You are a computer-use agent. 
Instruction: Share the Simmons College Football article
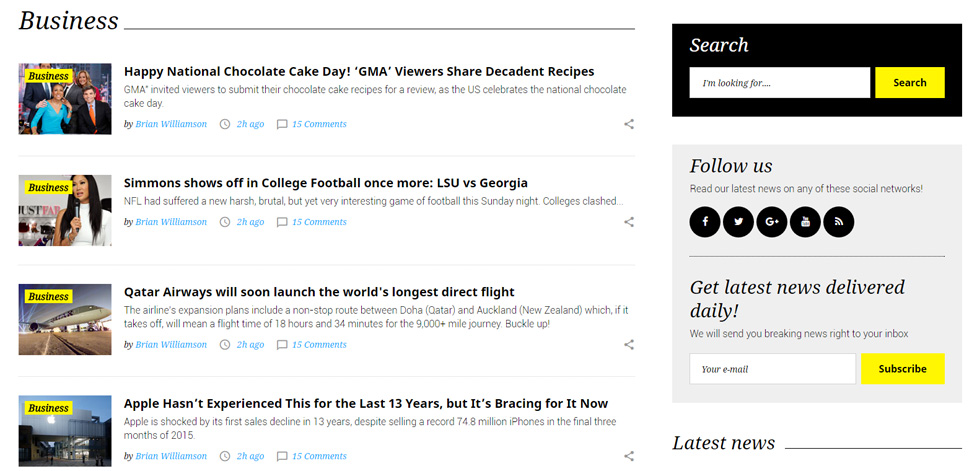tap(629, 222)
